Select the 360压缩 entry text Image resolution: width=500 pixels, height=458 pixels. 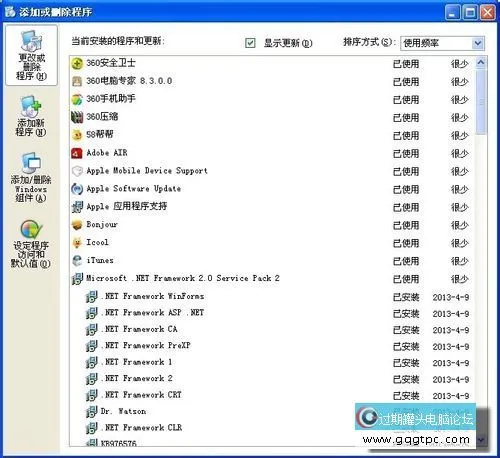pos(102,117)
